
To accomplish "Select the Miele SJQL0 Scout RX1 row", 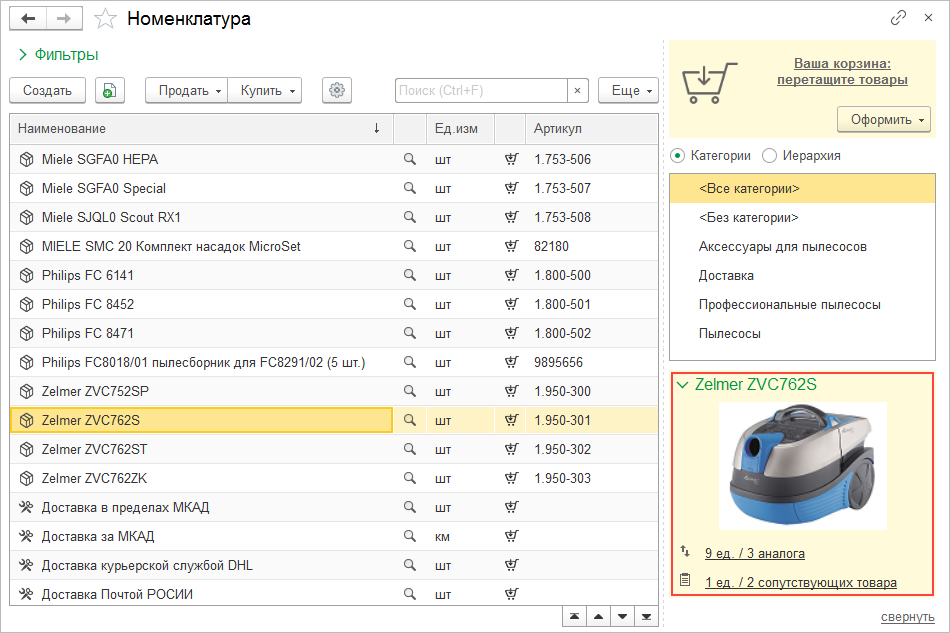I will pyautogui.click(x=334, y=217).
